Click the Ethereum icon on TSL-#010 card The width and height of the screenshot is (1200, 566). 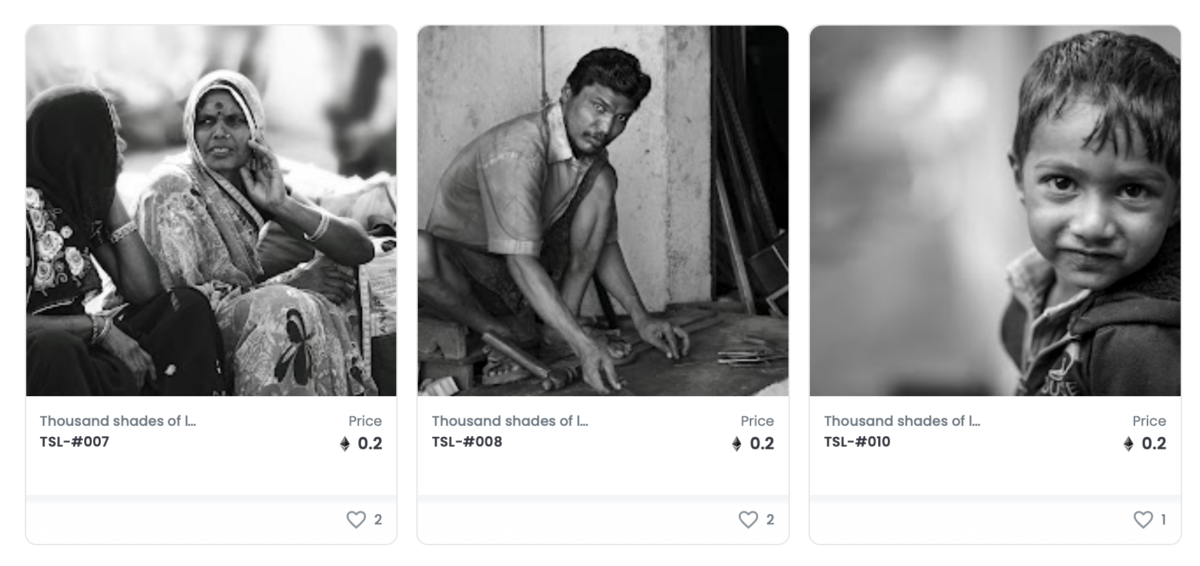pos(1129,444)
